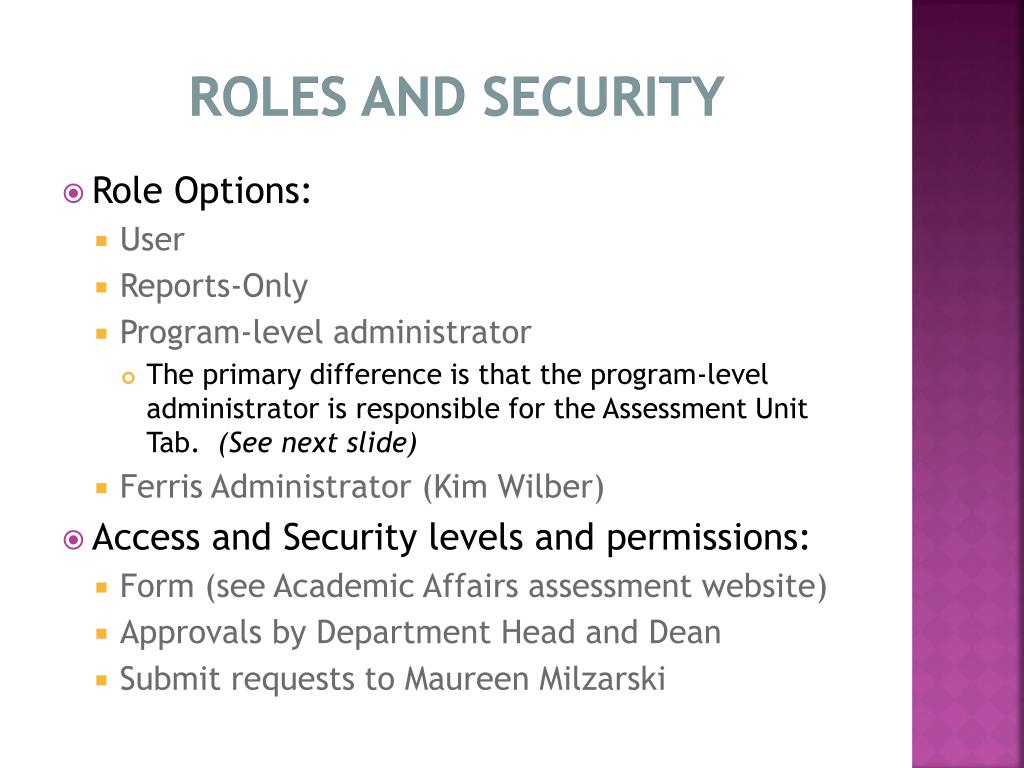Screen dimensions: 1024x768
Task: Click 'Ferris Administrator (Kim Wilber)' text
Action: click(x=362, y=487)
